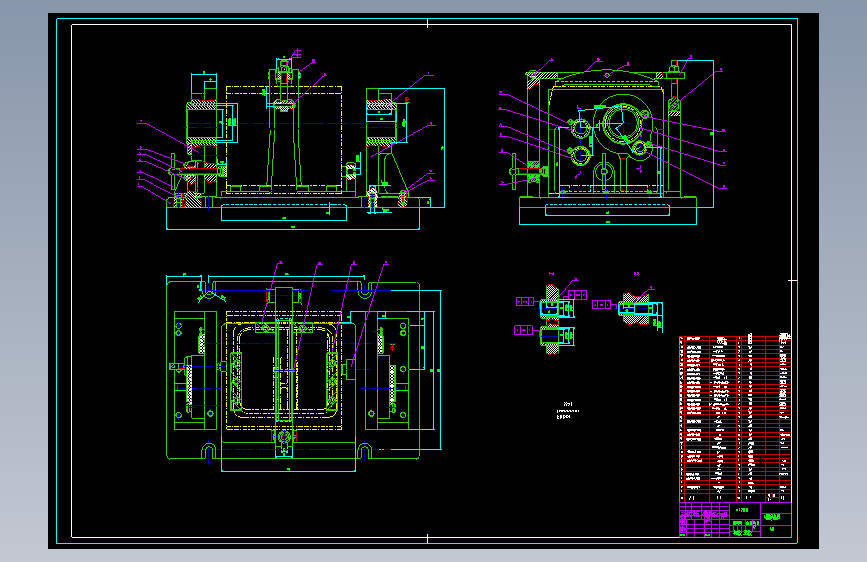This screenshot has width=867, height=562.
Task: Click the bottom-right U-slot in plan view
Action: pyautogui.click(x=364, y=449)
